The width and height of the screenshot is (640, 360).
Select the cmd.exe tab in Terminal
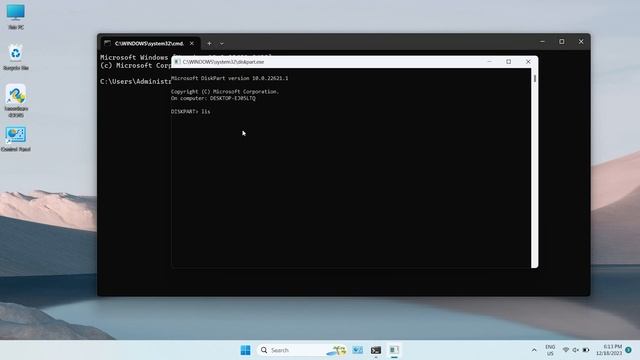(x=149, y=43)
